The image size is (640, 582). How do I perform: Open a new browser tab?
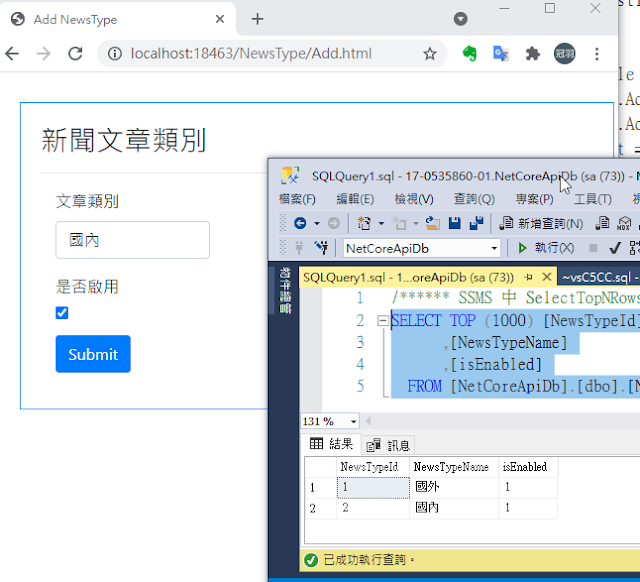coord(257,19)
